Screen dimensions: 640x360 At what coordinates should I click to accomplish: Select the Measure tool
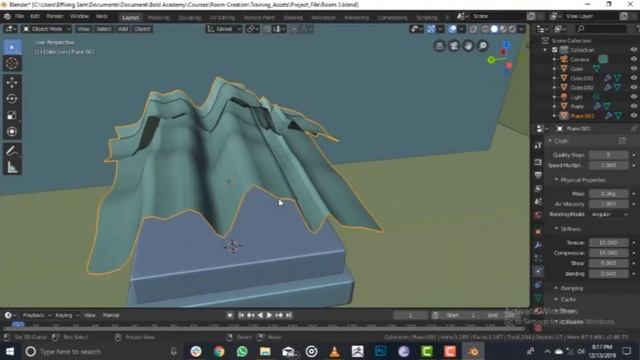point(12,167)
